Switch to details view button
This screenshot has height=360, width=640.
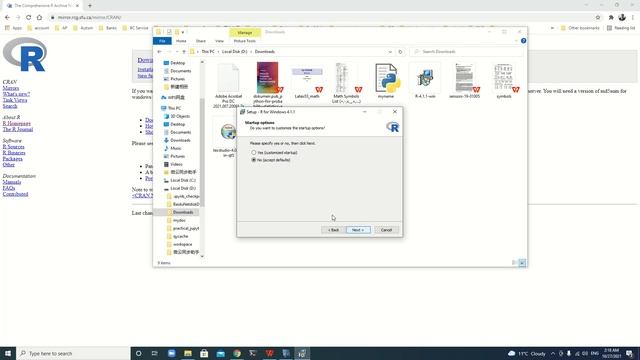[514, 263]
